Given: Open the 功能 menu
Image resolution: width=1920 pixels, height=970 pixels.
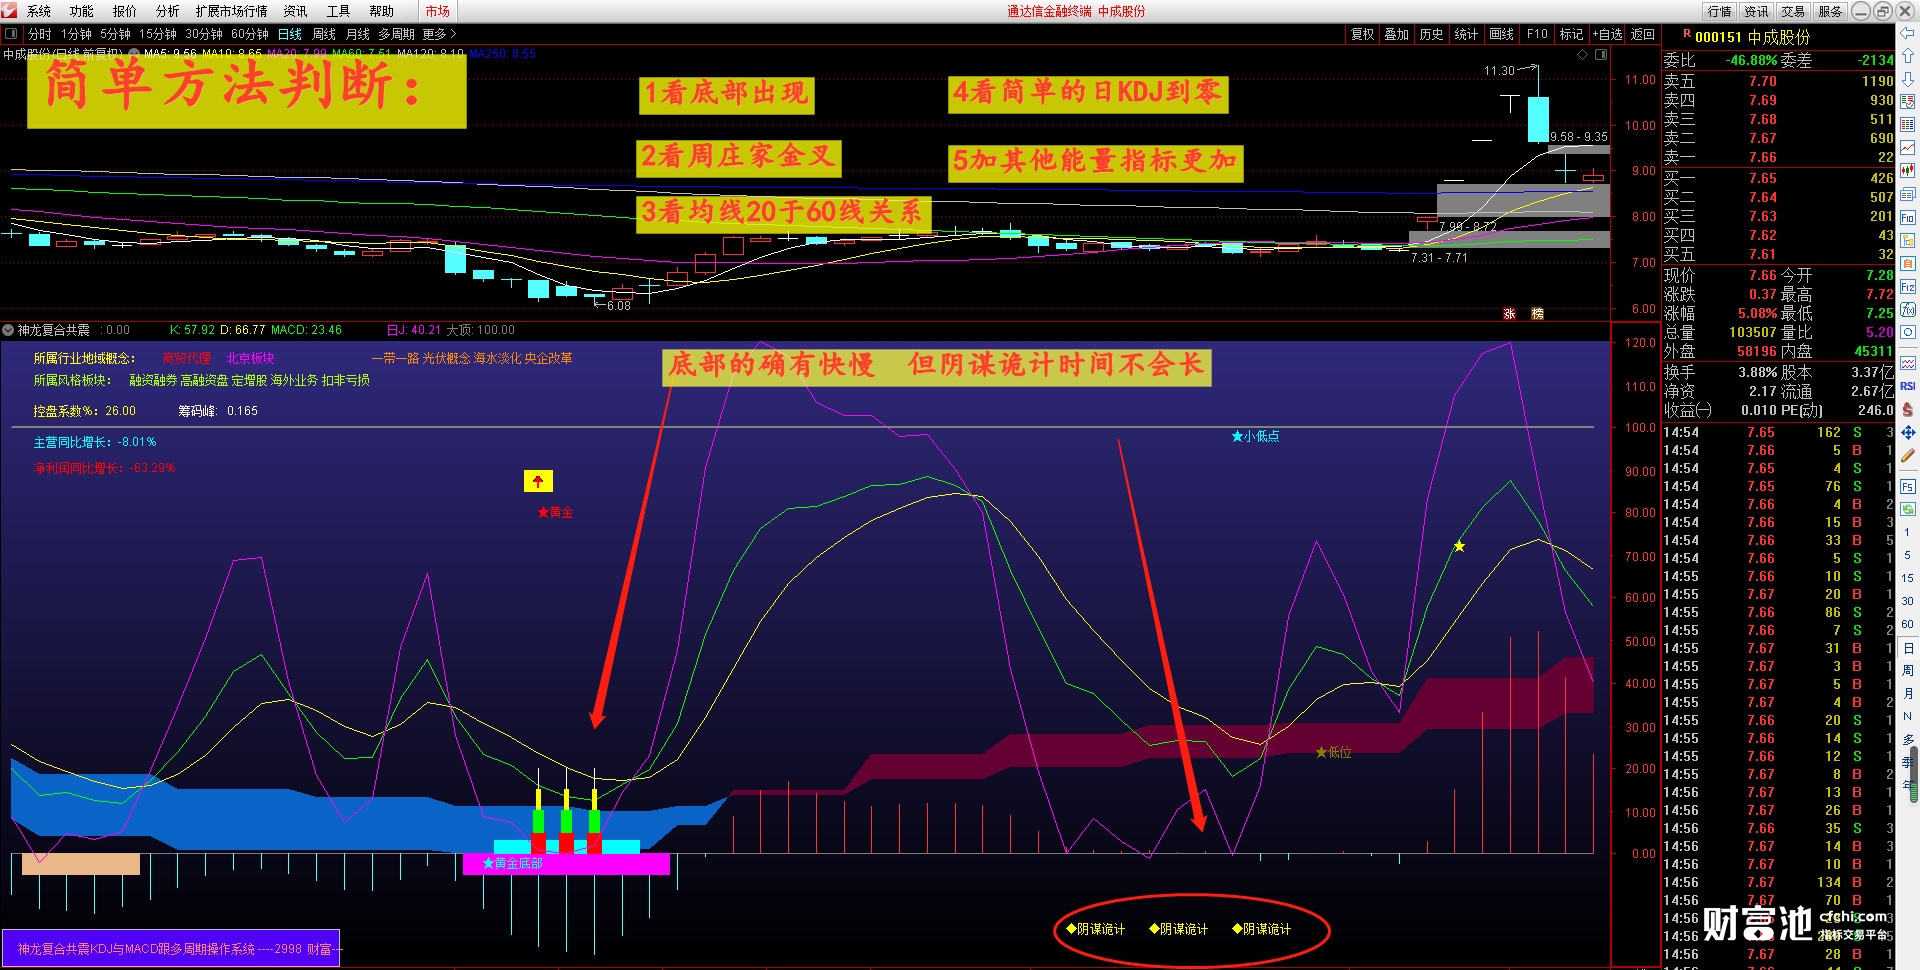Looking at the screenshot, I should [82, 11].
